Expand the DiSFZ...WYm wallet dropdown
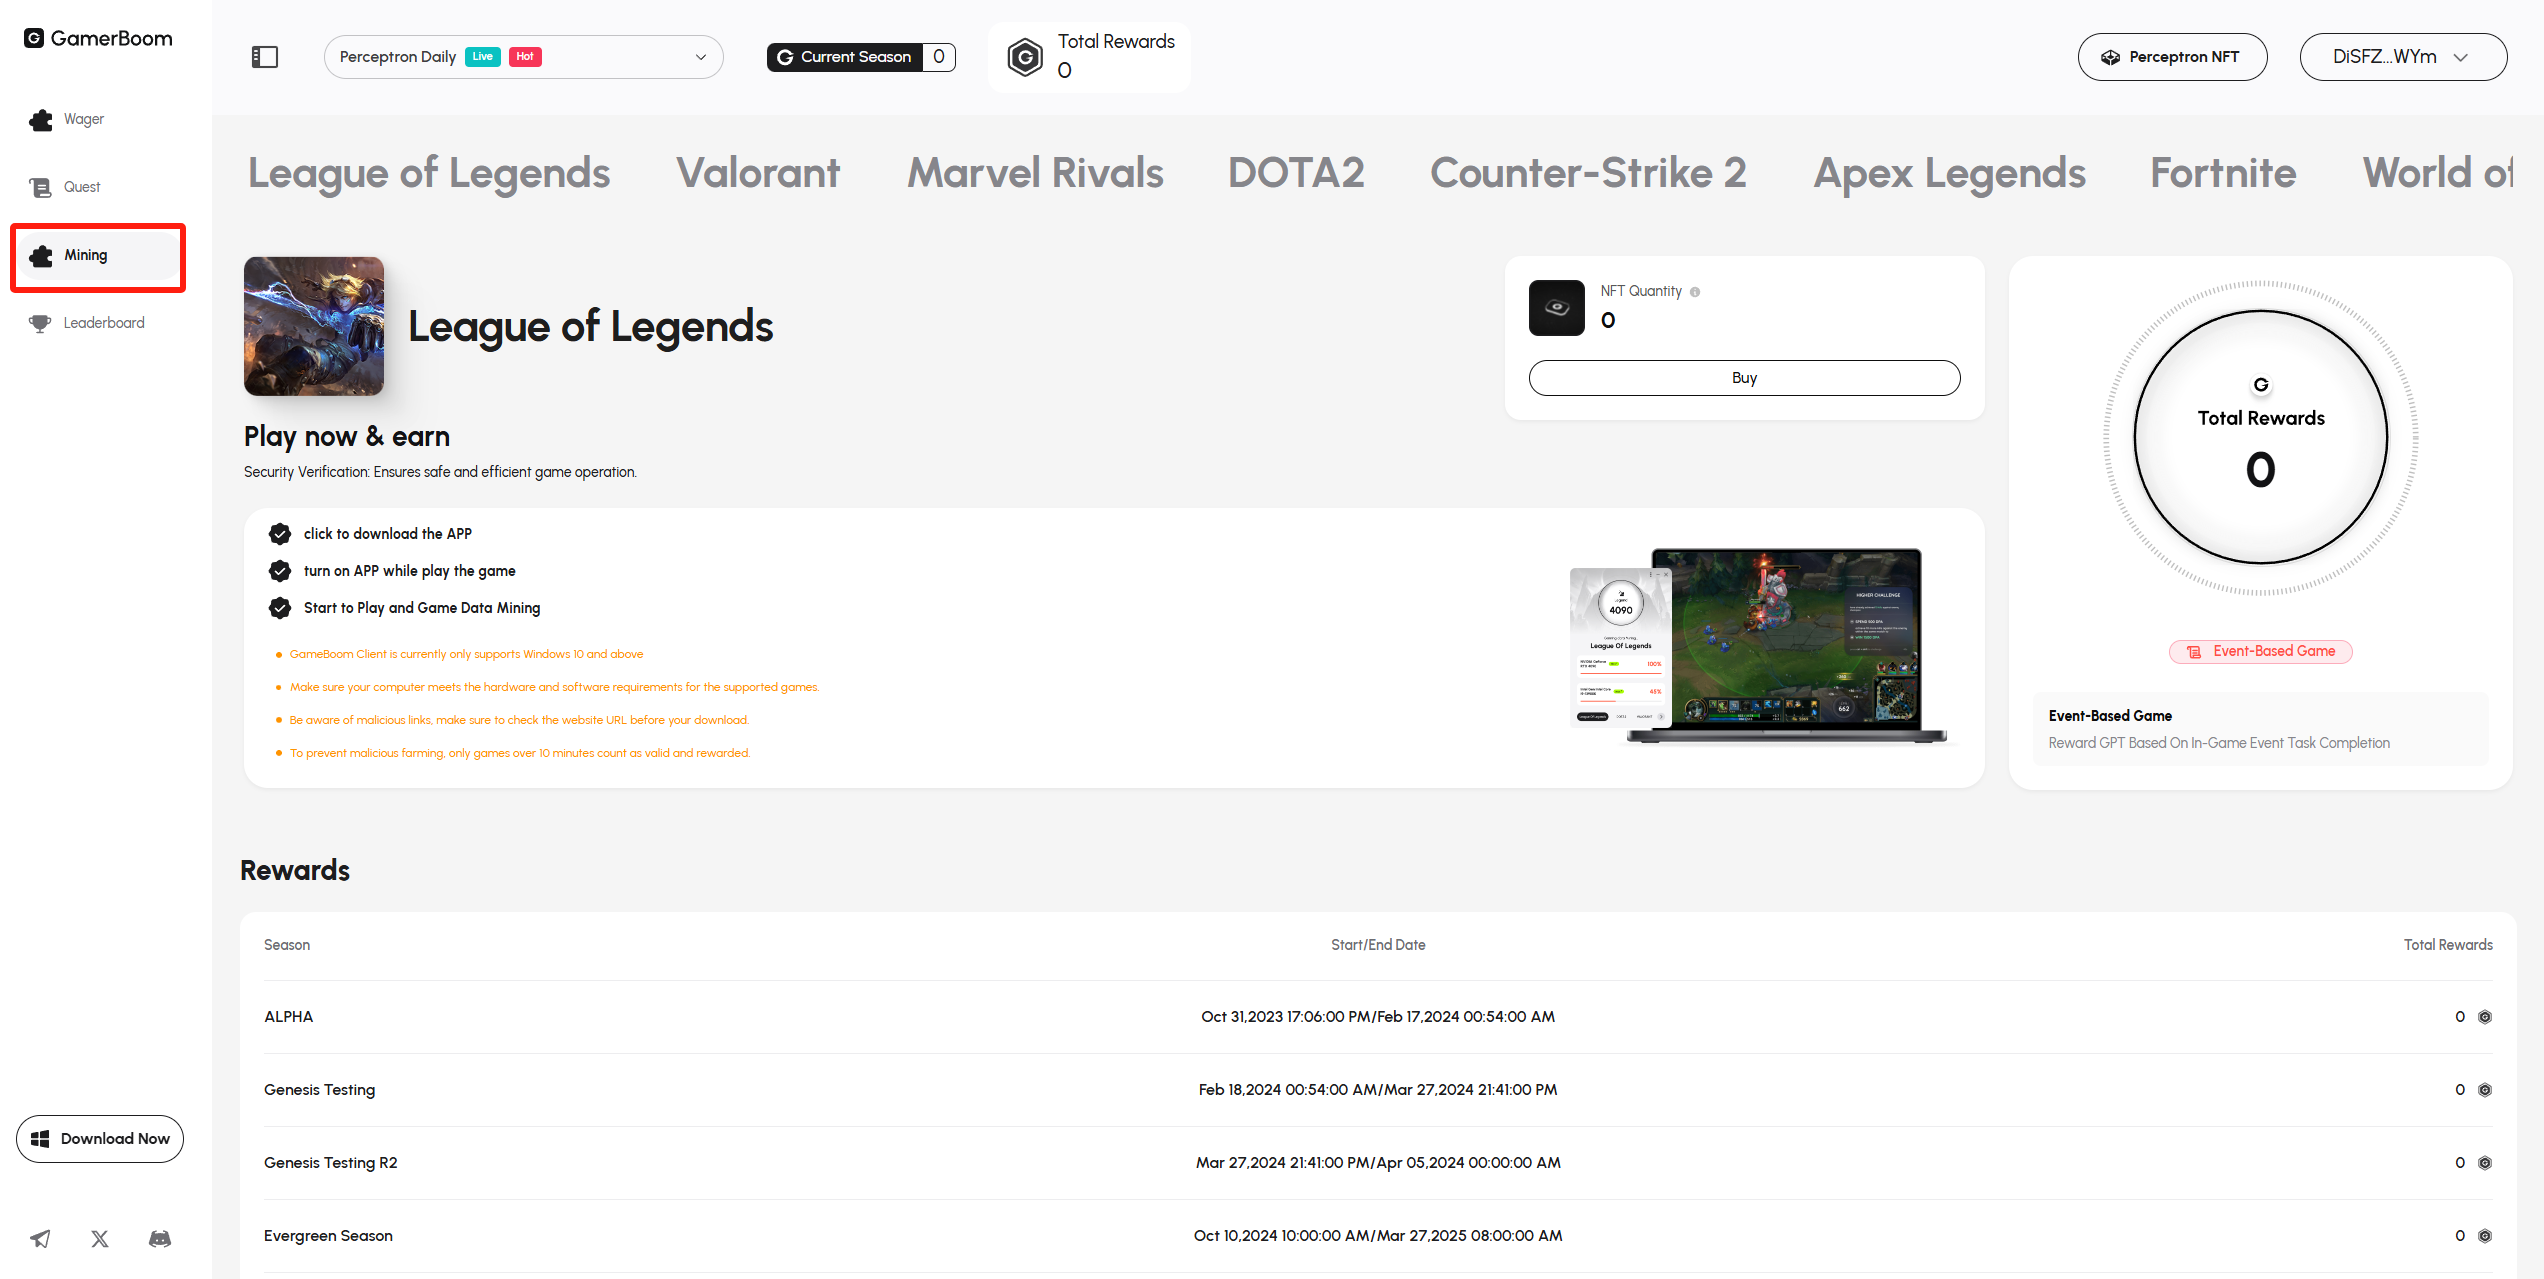Viewport: 2544px width, 1279px height. tap(2403, 57)
